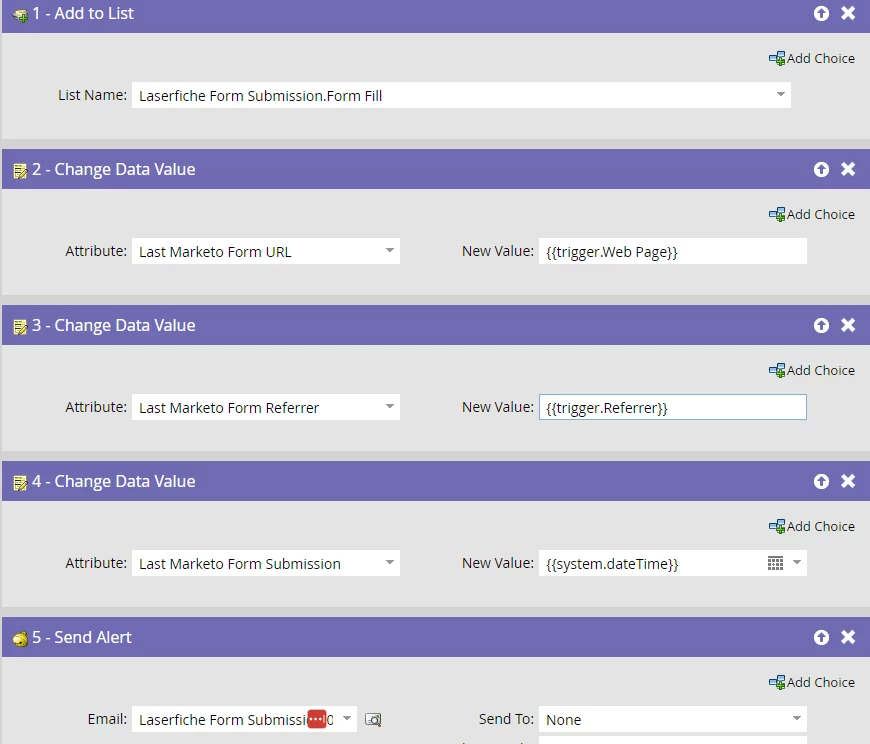
Task: Click the red ellipsis badge on Email field
Action: 317,719
